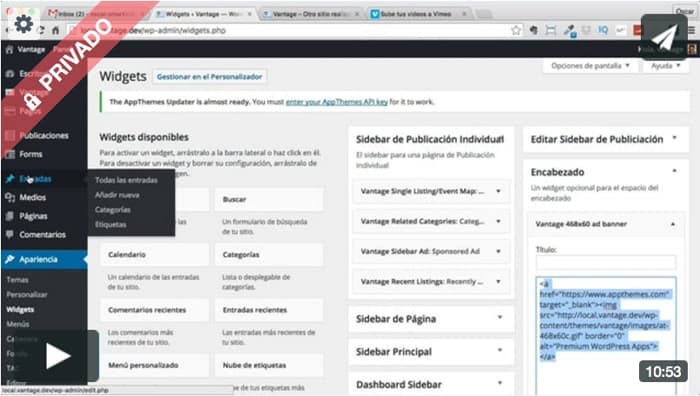The width and height of the screenshot is (700, 396).
Task: Click Gestionar en el Personalizador button
Action: 209,77
